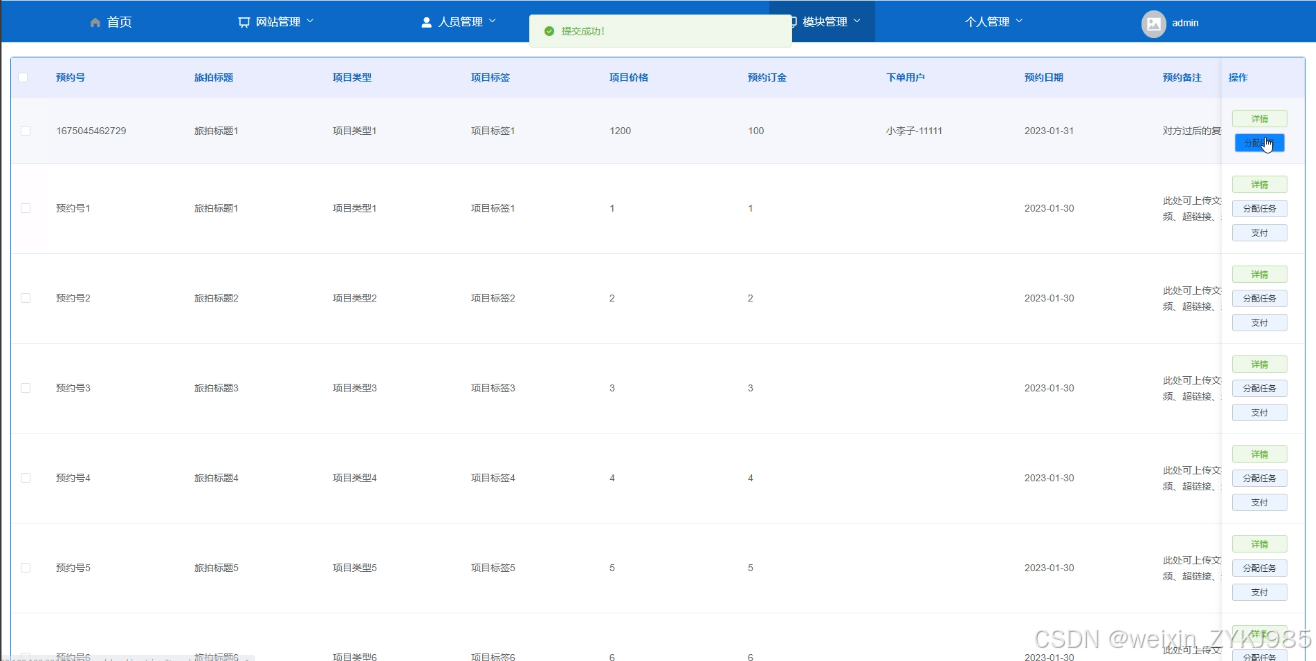Viewport: 1316px width, 661px height.
Task: Click 详情 button for 预约号4
Action: click(1259, 454)
